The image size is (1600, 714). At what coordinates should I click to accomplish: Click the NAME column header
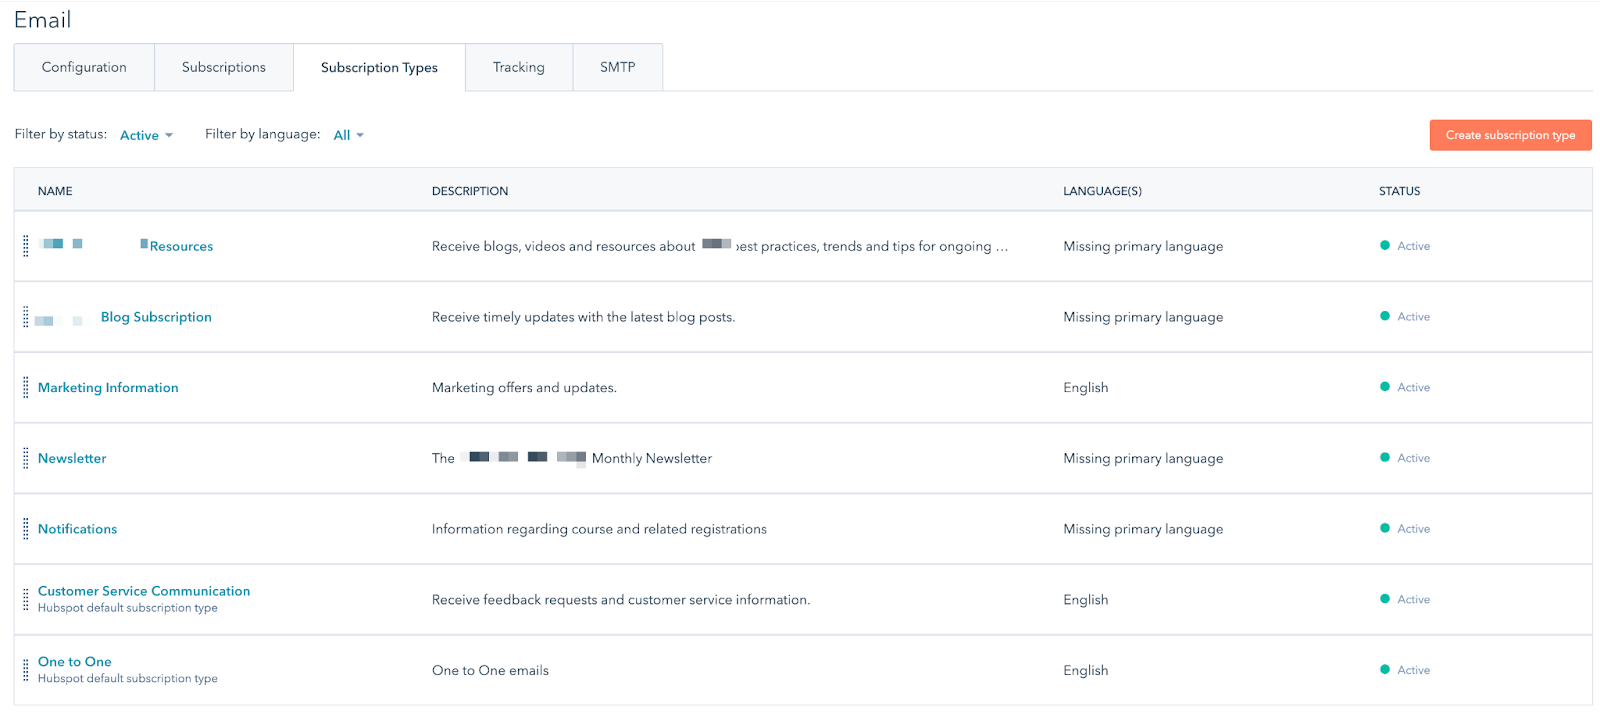55,191
